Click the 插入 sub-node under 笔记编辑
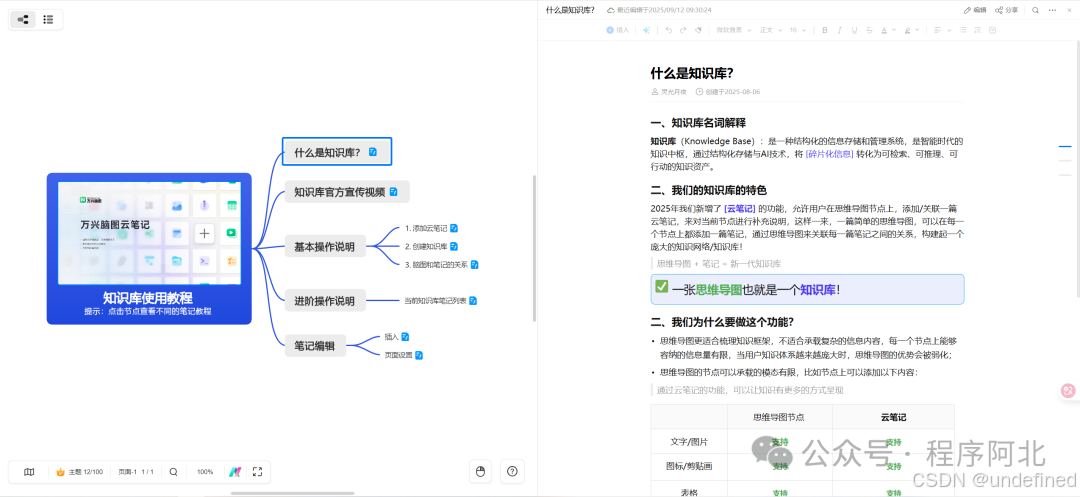Viewport: 1080px width, 497px height. (x=392, y=337)
